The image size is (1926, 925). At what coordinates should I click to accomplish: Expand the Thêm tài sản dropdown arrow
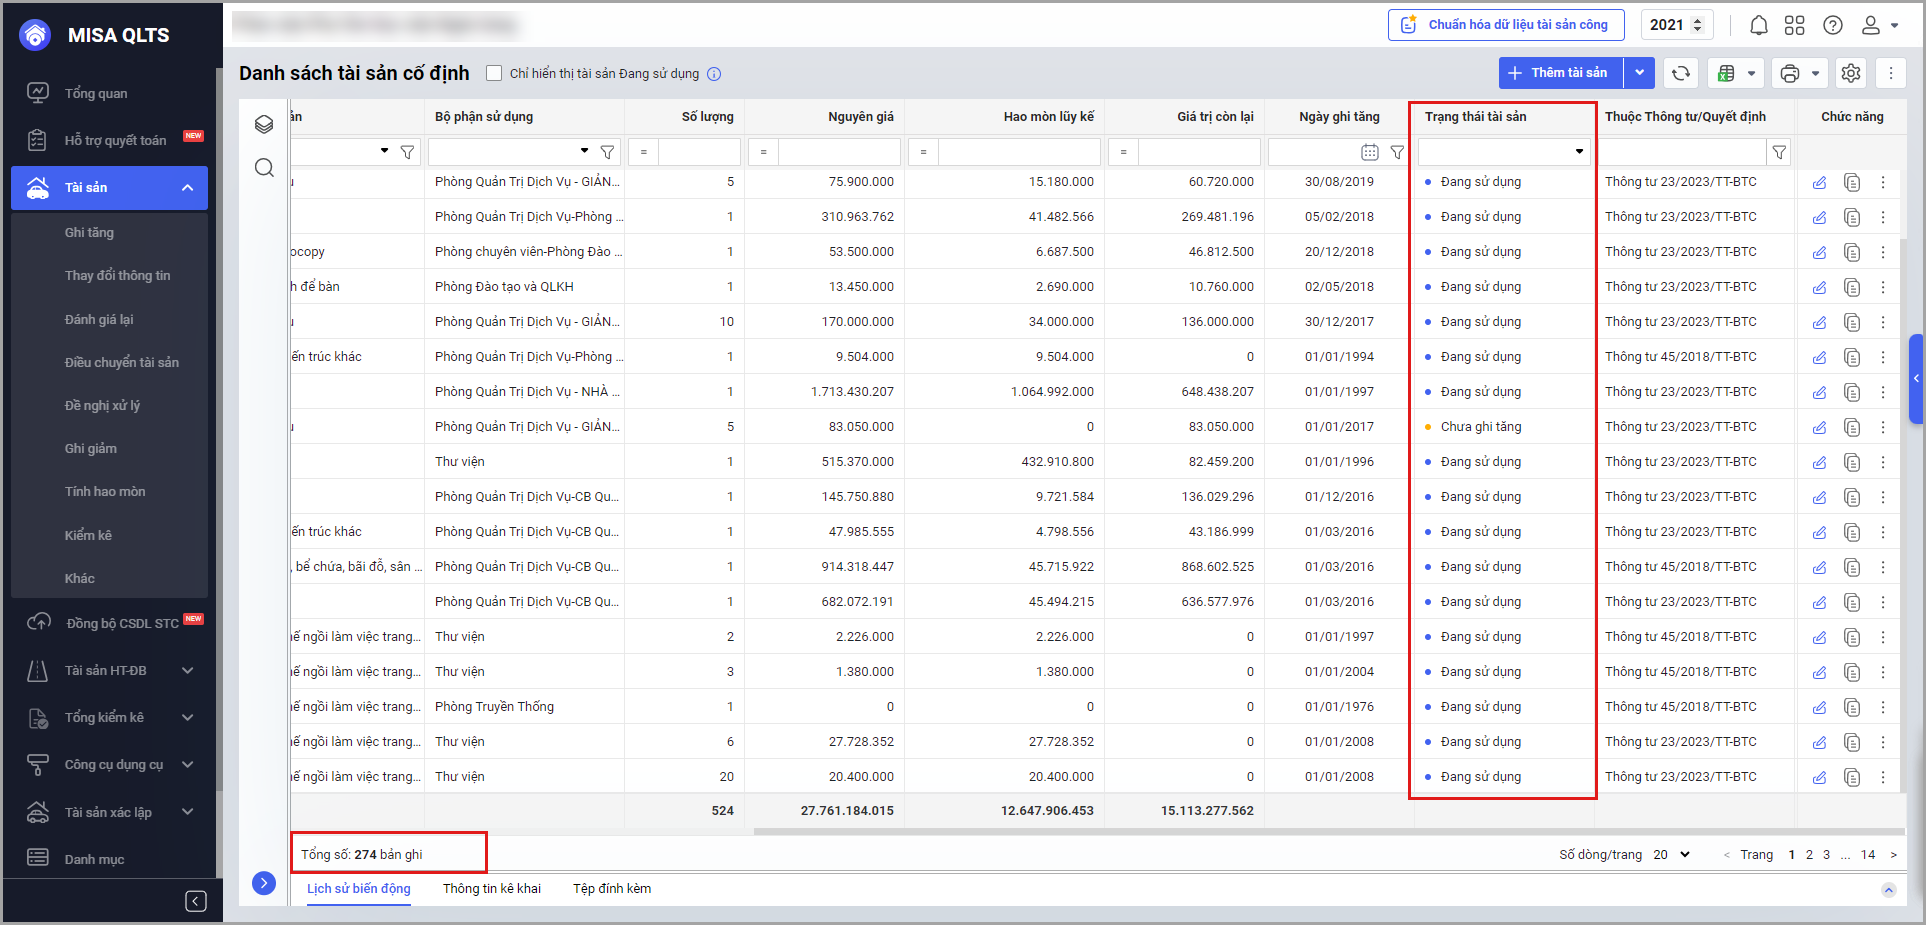pos(1640,73)
